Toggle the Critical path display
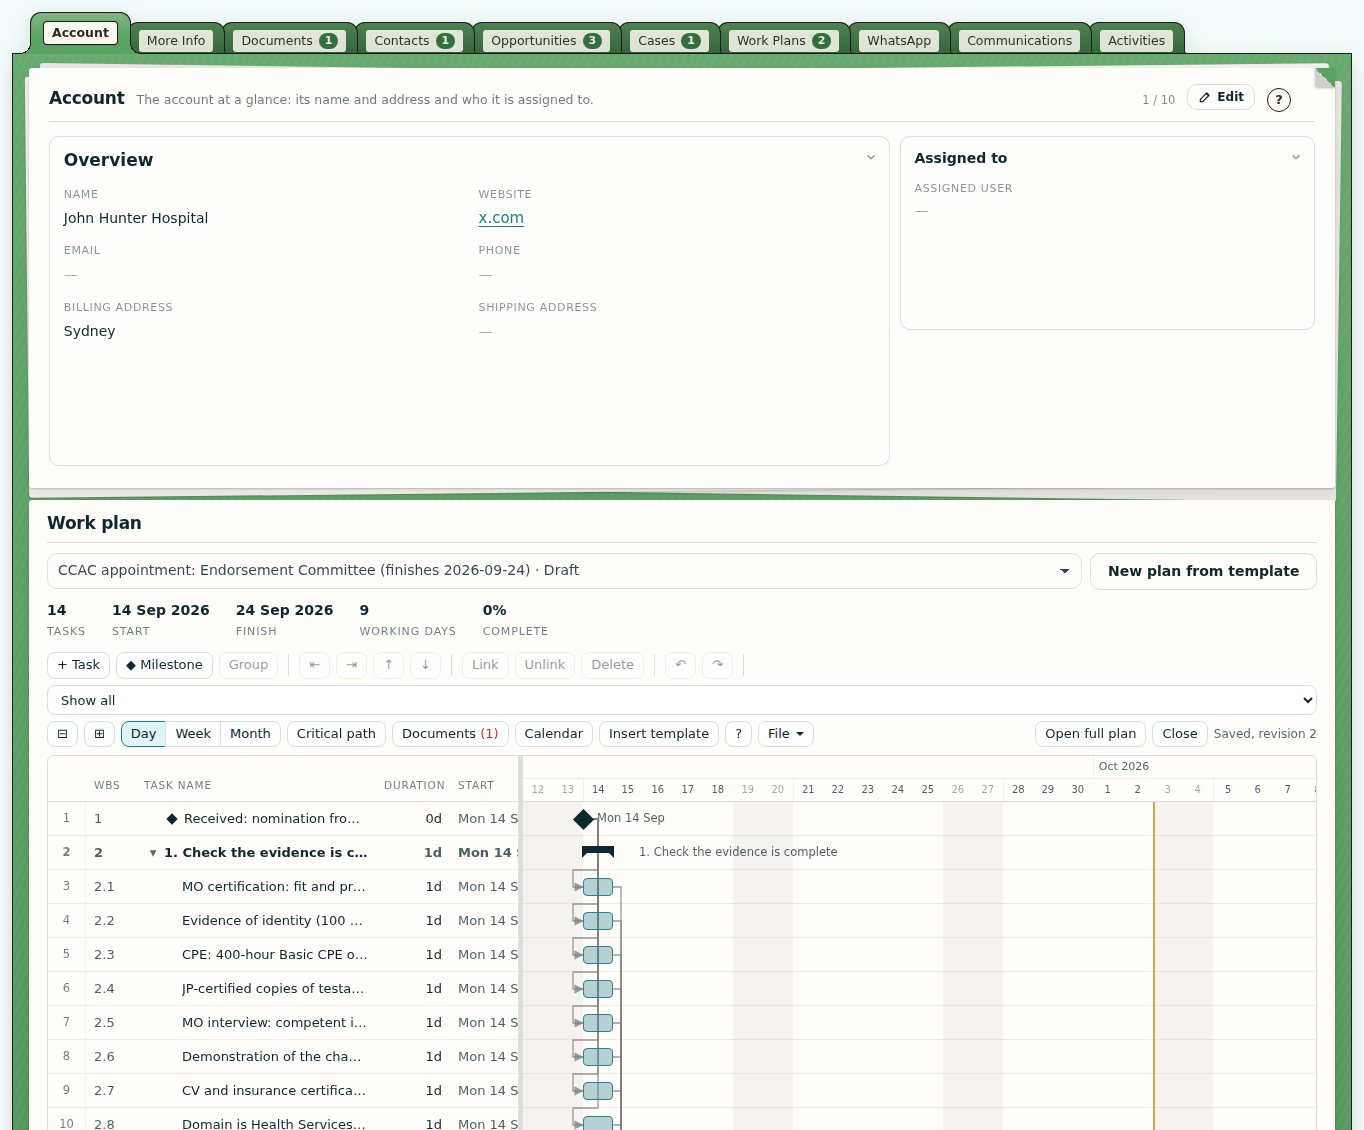Screen dimensions: 1364x1130 click(x=336, y=734)
